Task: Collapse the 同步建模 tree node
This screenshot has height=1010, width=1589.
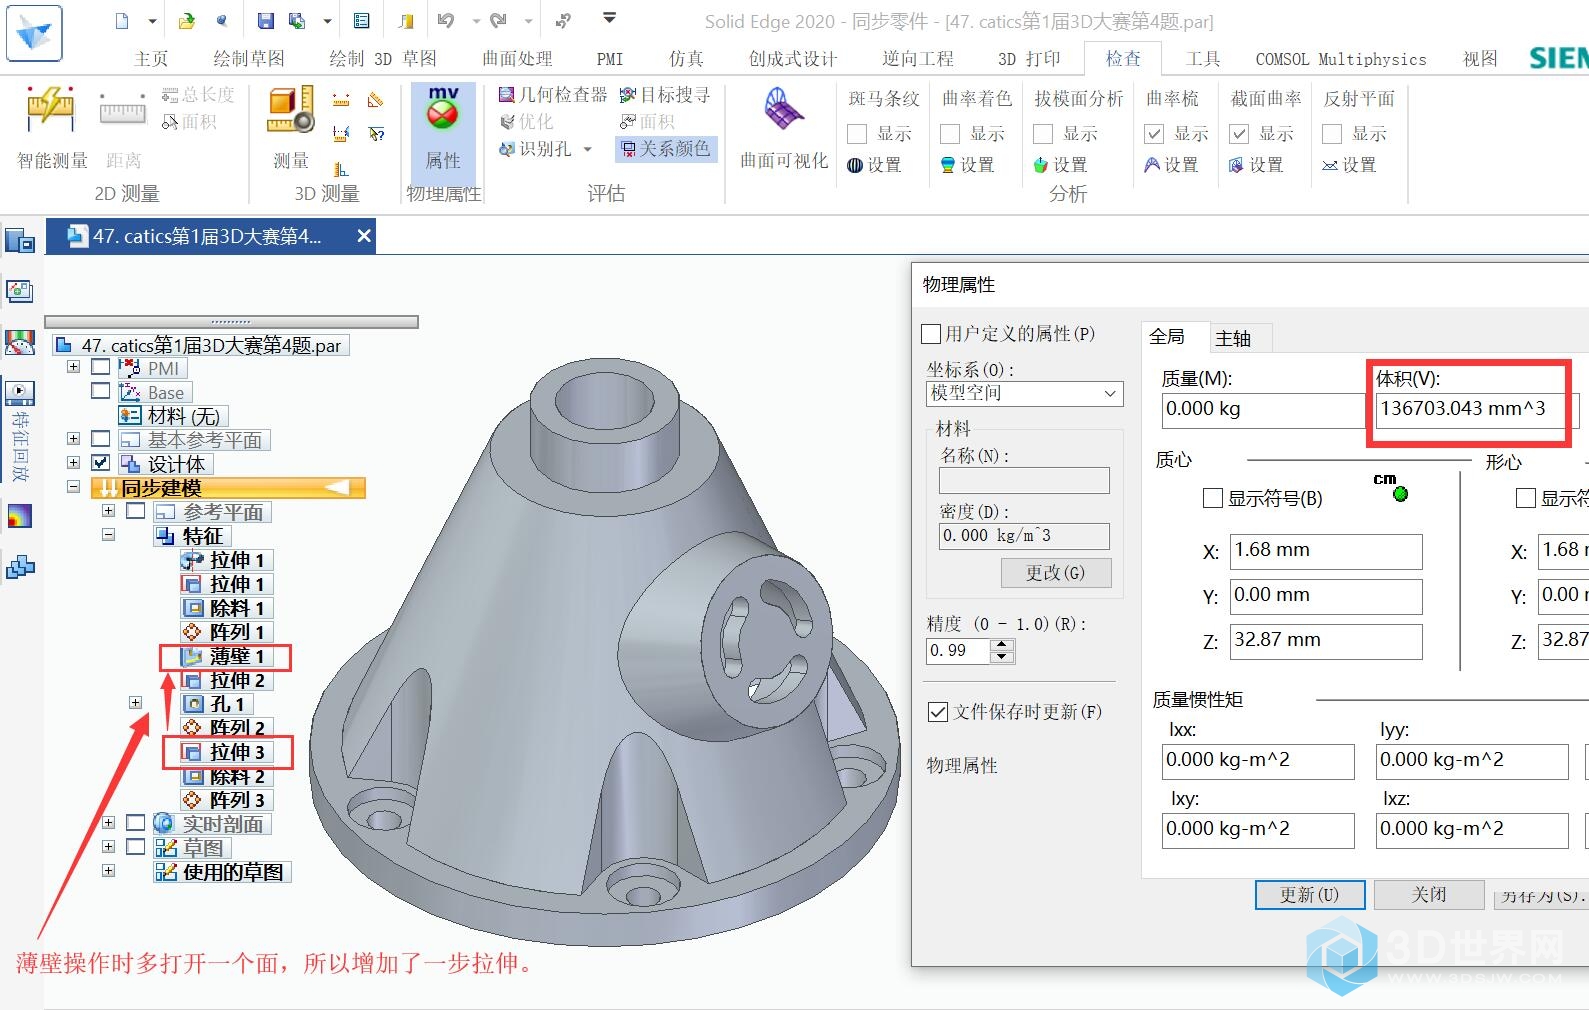Action: coord(73,487)
